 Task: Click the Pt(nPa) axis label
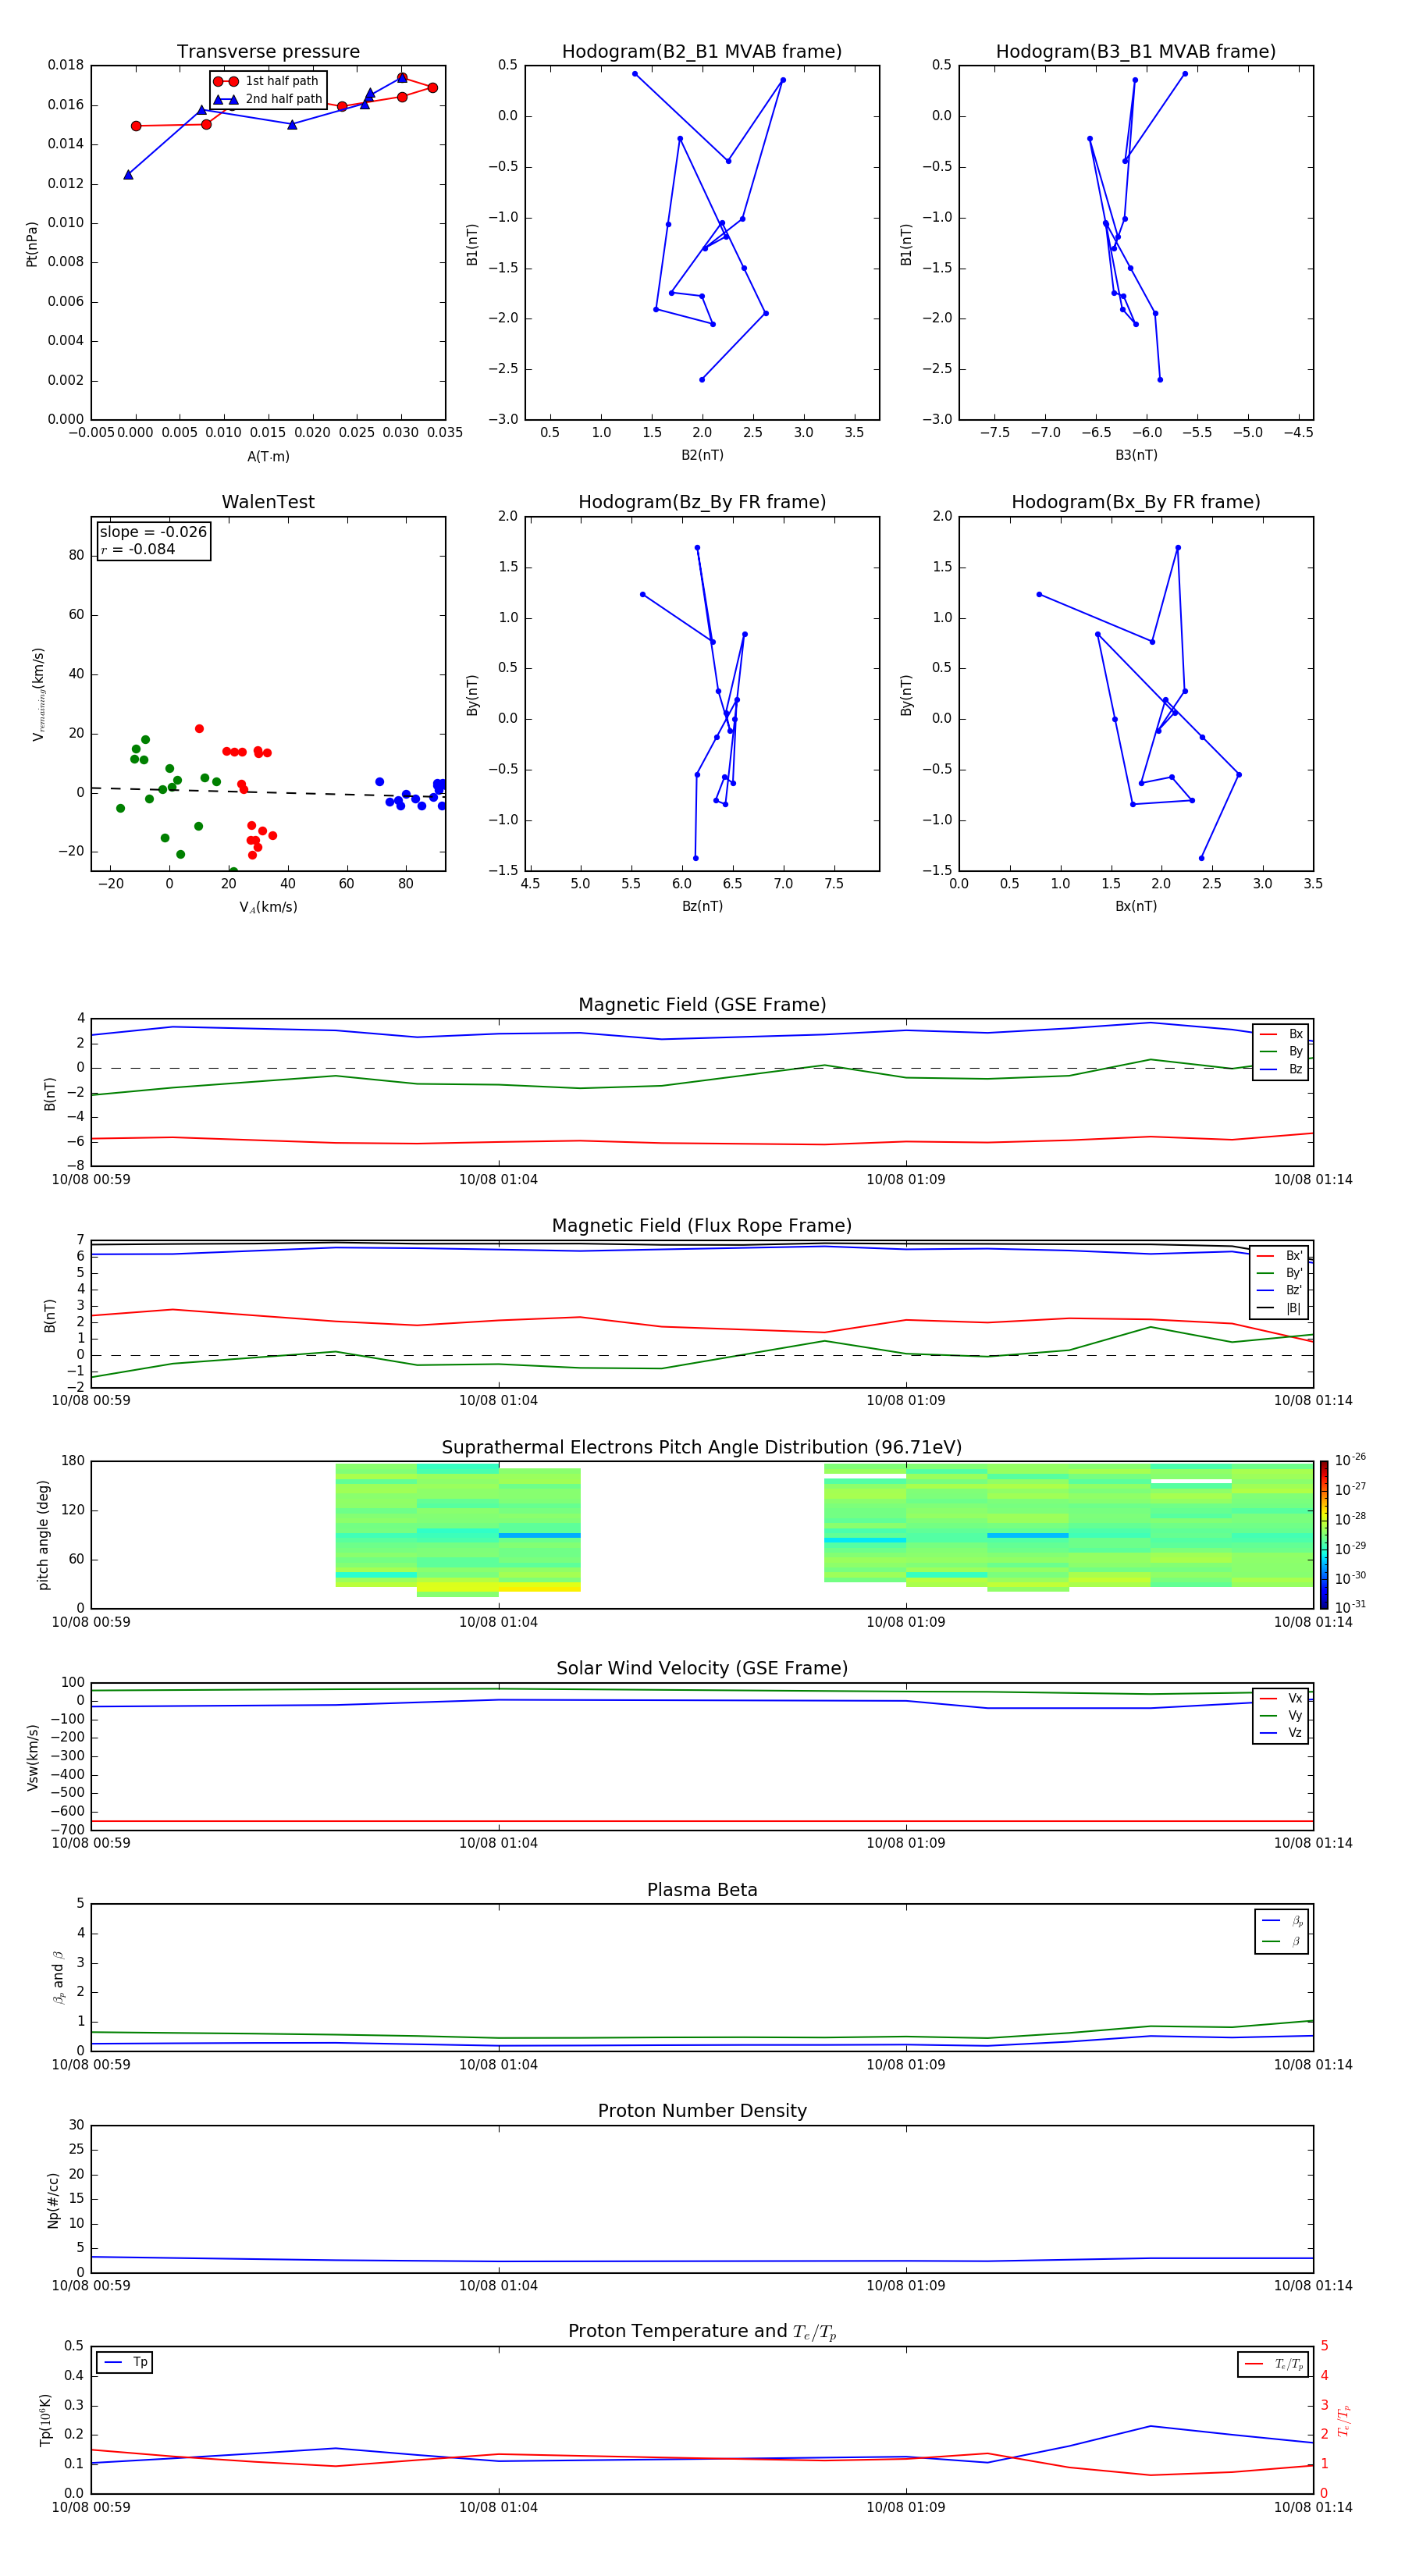[x=32, y=243]
